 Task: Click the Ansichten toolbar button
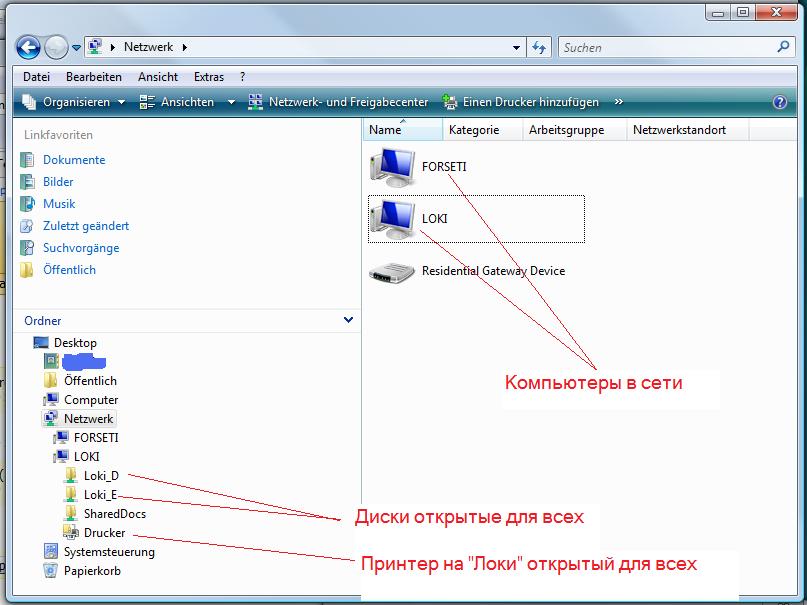coord(178,102)
